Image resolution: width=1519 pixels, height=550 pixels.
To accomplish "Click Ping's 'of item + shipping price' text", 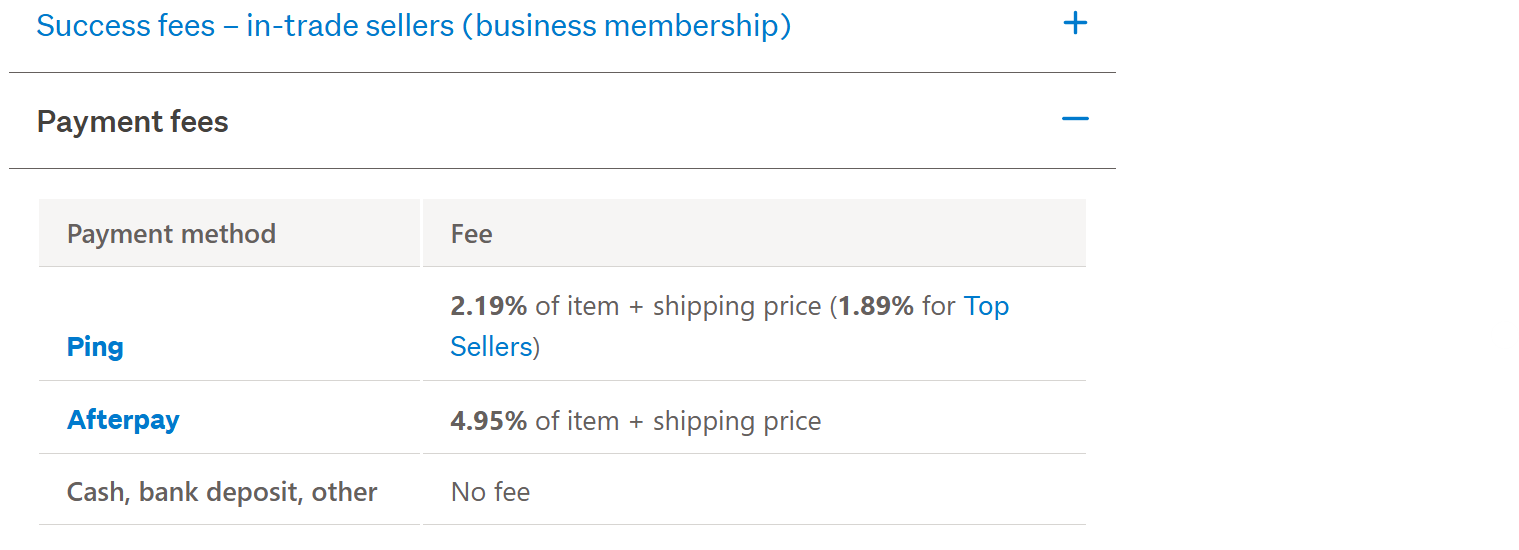I will pyautogui.click(x=678, y=306).
